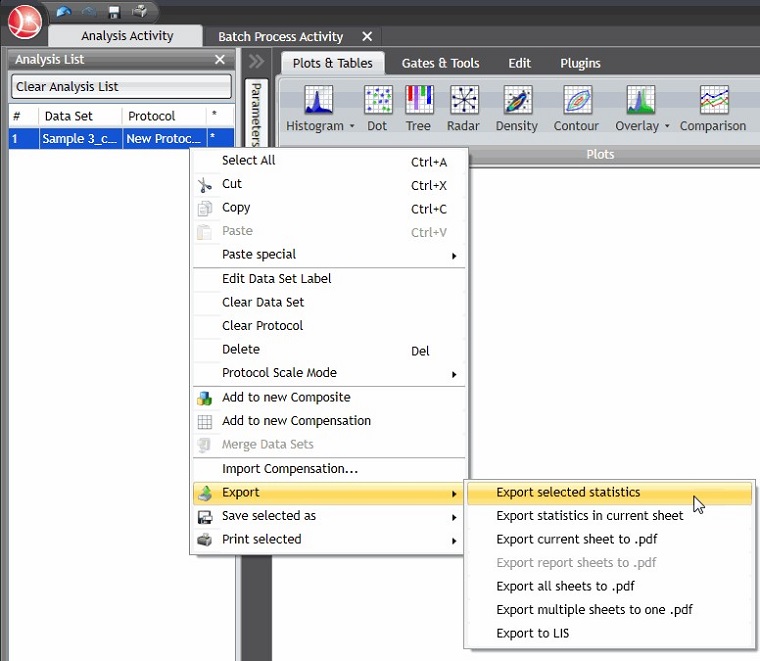Viewport: 760px width, 661px height.
Task: Click the Data Set column header
Action: pyautogui.click(x=80, y=116)
